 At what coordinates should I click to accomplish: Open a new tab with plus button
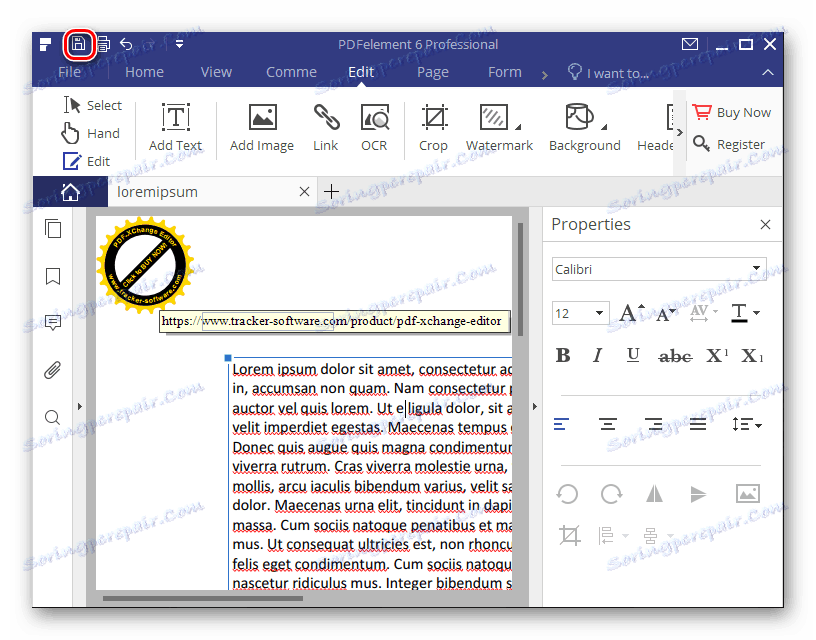coord(332,192)
